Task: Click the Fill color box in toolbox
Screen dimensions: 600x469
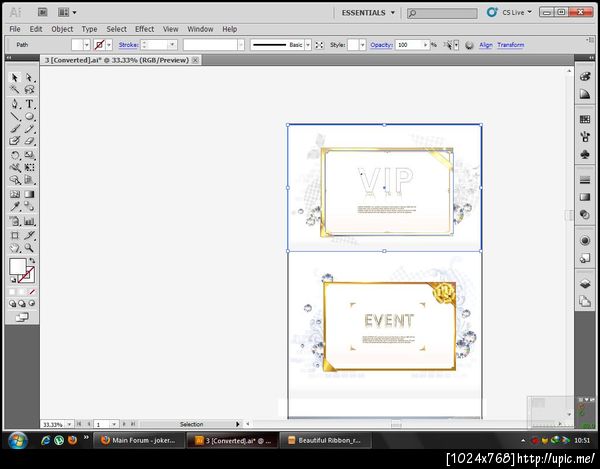Action: tap(18, 266)
